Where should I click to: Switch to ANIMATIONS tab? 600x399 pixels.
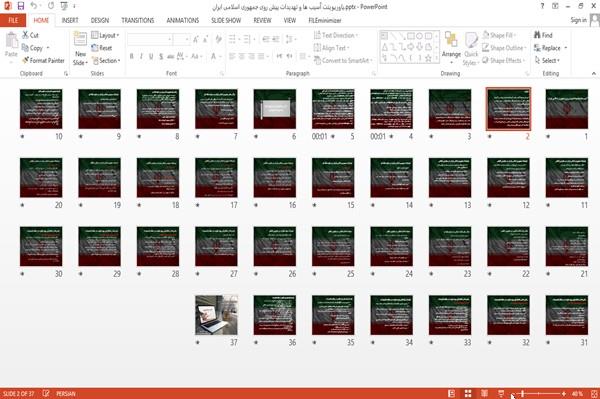[183, 20]
